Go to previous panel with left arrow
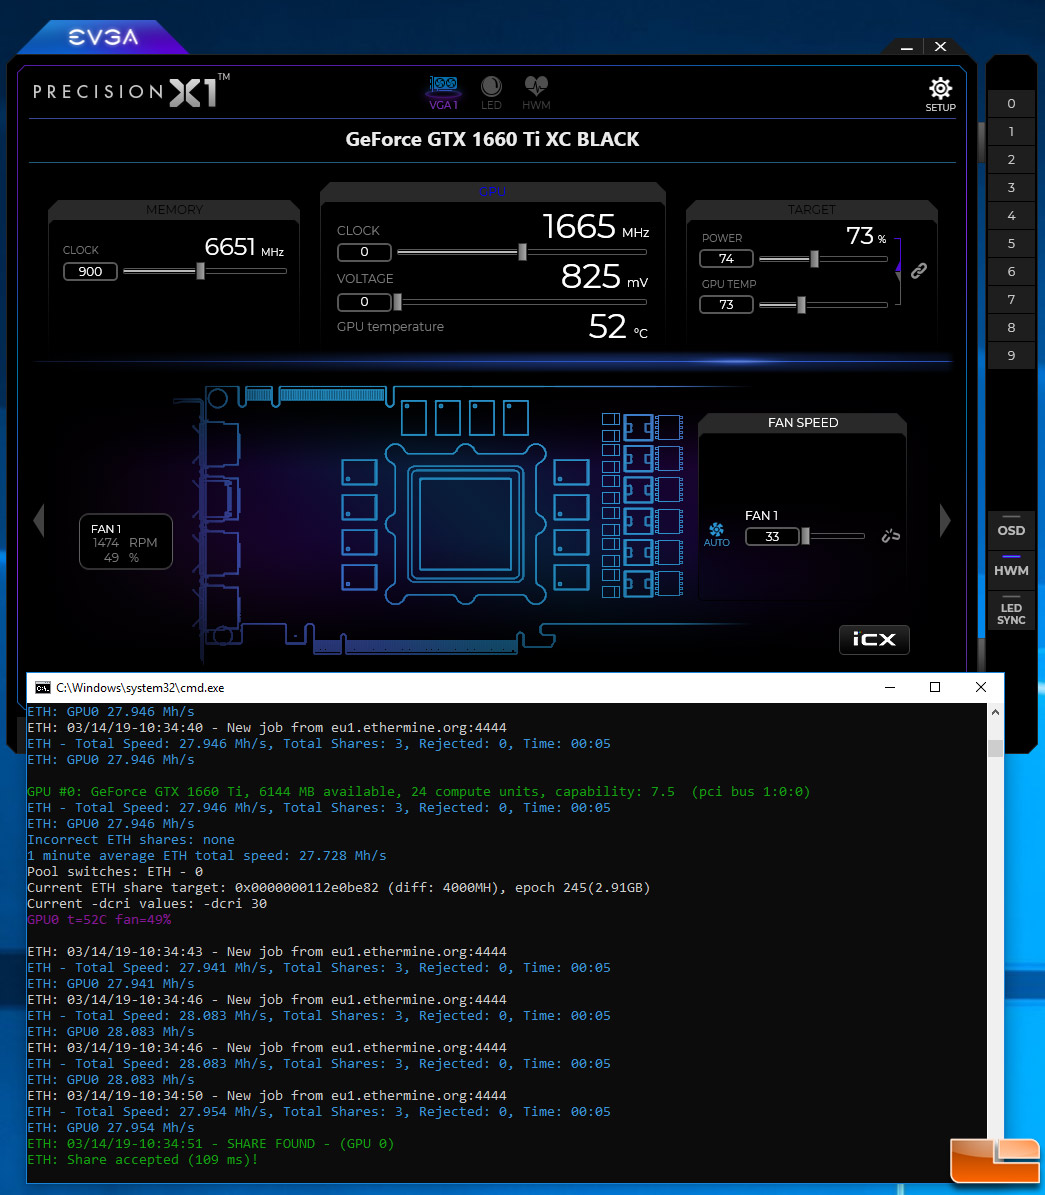Screen dimensions: 1045x1195 click(39, 521)
